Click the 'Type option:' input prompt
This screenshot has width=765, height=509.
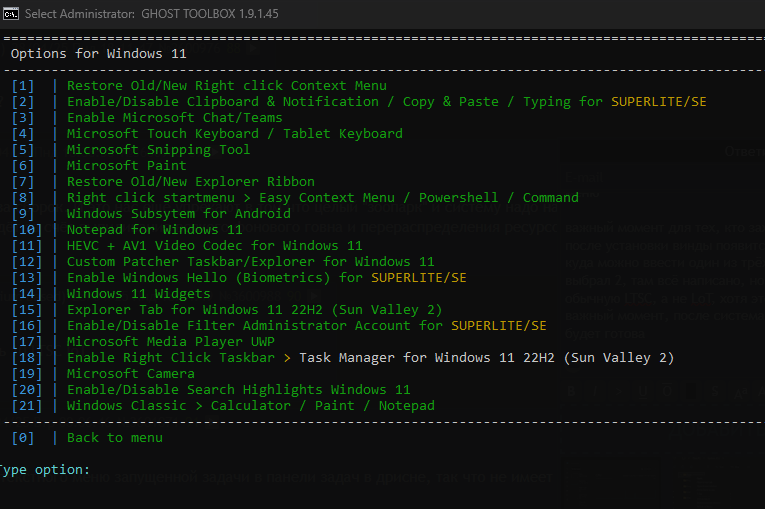coord(45,470)
